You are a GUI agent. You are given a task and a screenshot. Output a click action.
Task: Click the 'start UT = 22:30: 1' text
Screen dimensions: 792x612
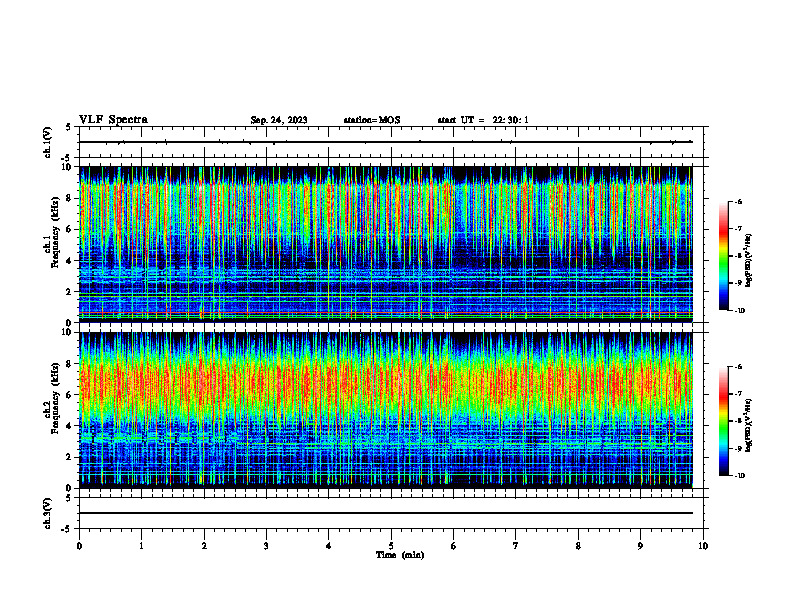tap(483, 120)
